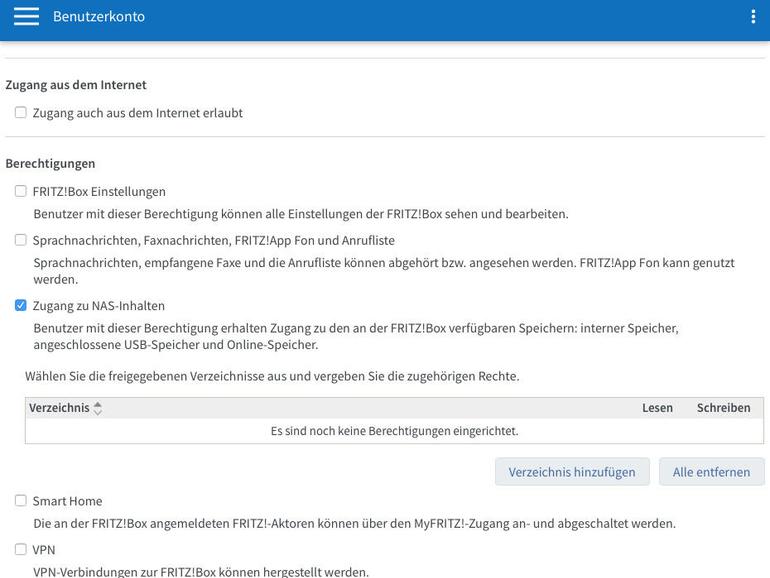Viewport: 770px width, 578px height.
Task: Click the Lesen column header
Action: [657, 408]
